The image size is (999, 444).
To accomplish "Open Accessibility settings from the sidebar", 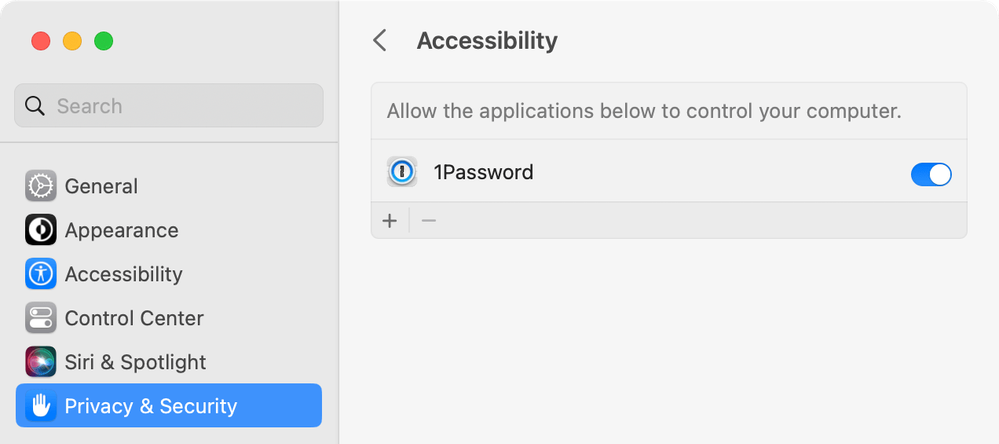I will coord(123,274).
